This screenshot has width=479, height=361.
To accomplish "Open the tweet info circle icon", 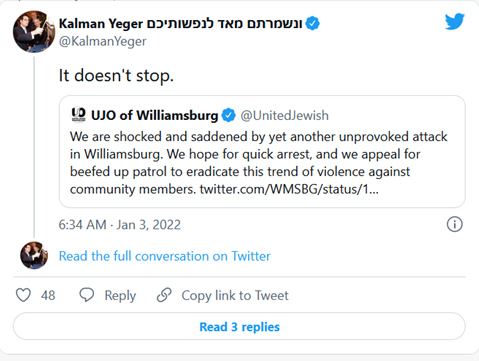I will pyautogui.click(x=455, y=224).
